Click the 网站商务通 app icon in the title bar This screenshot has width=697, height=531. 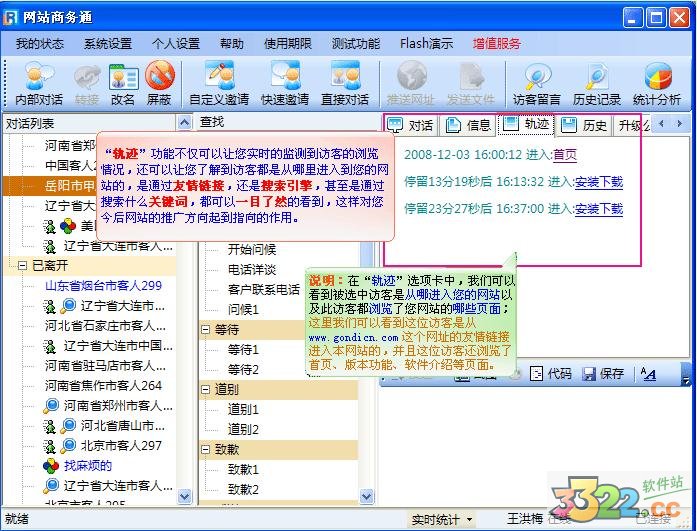[11, 17]
